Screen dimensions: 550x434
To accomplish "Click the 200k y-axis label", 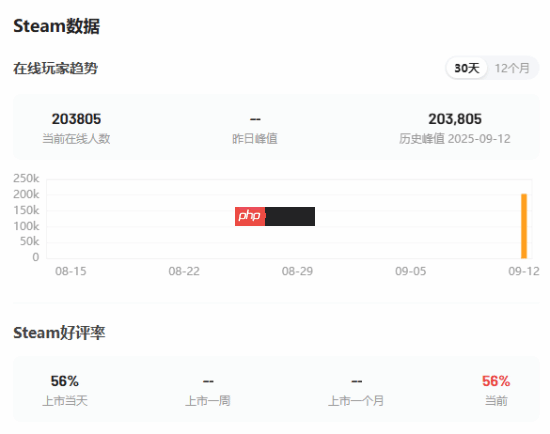I will coord(26,194).
